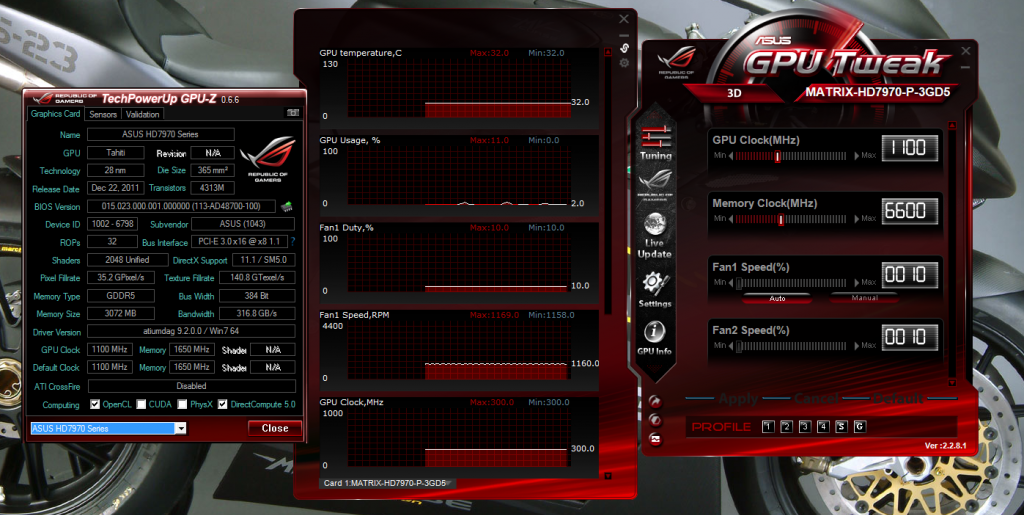Click the S profile button

(x=841, y=427)
